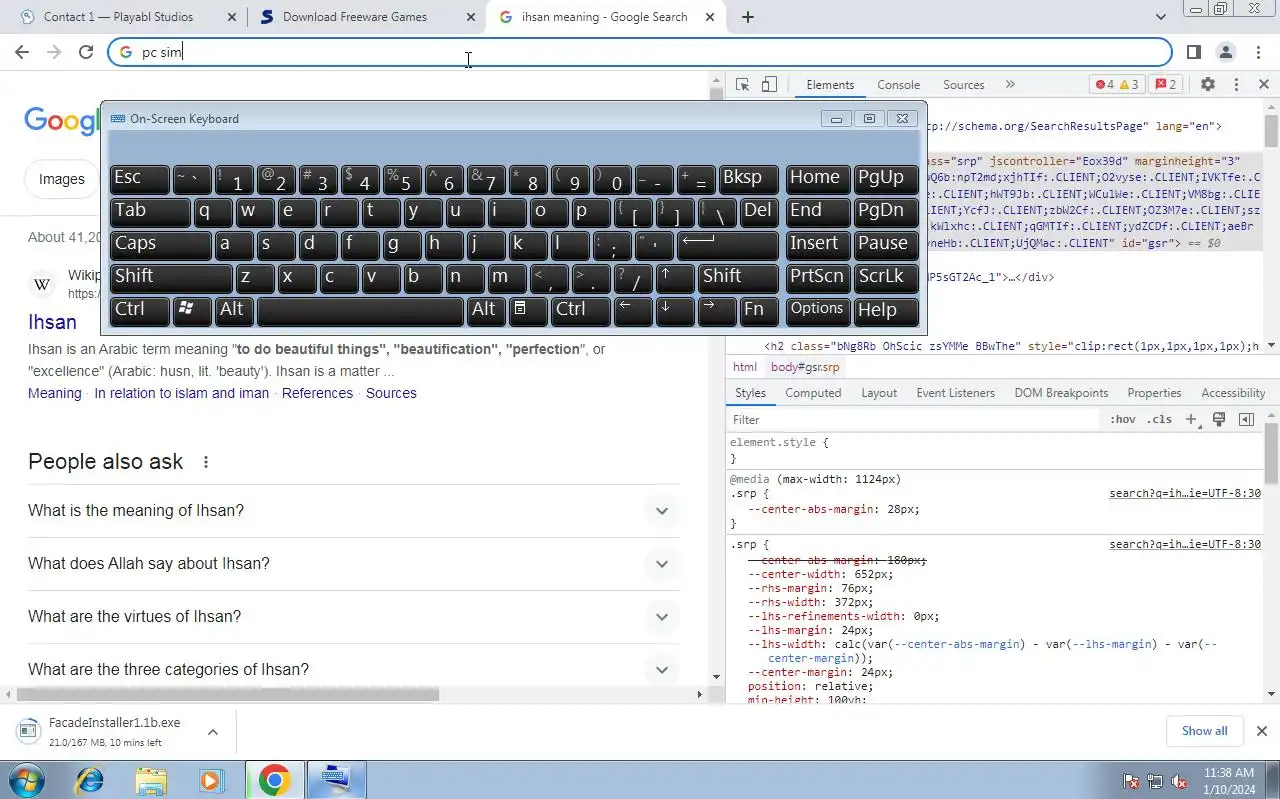
Task: Open the DOM Breakpoints tab
Action: (1061, 393)
